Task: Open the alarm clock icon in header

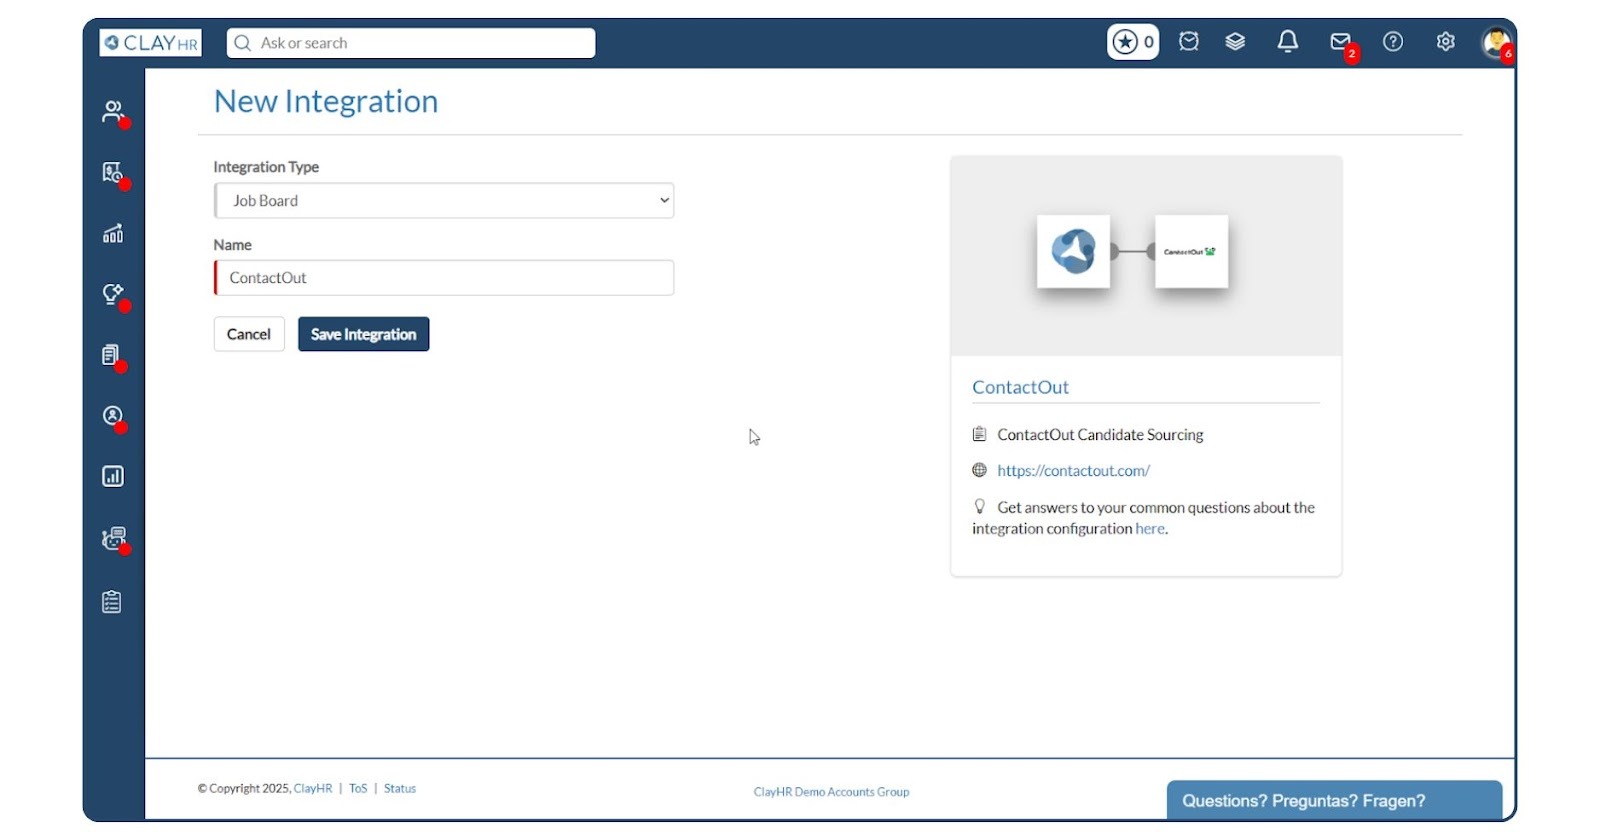Action: pos(1188,41)
